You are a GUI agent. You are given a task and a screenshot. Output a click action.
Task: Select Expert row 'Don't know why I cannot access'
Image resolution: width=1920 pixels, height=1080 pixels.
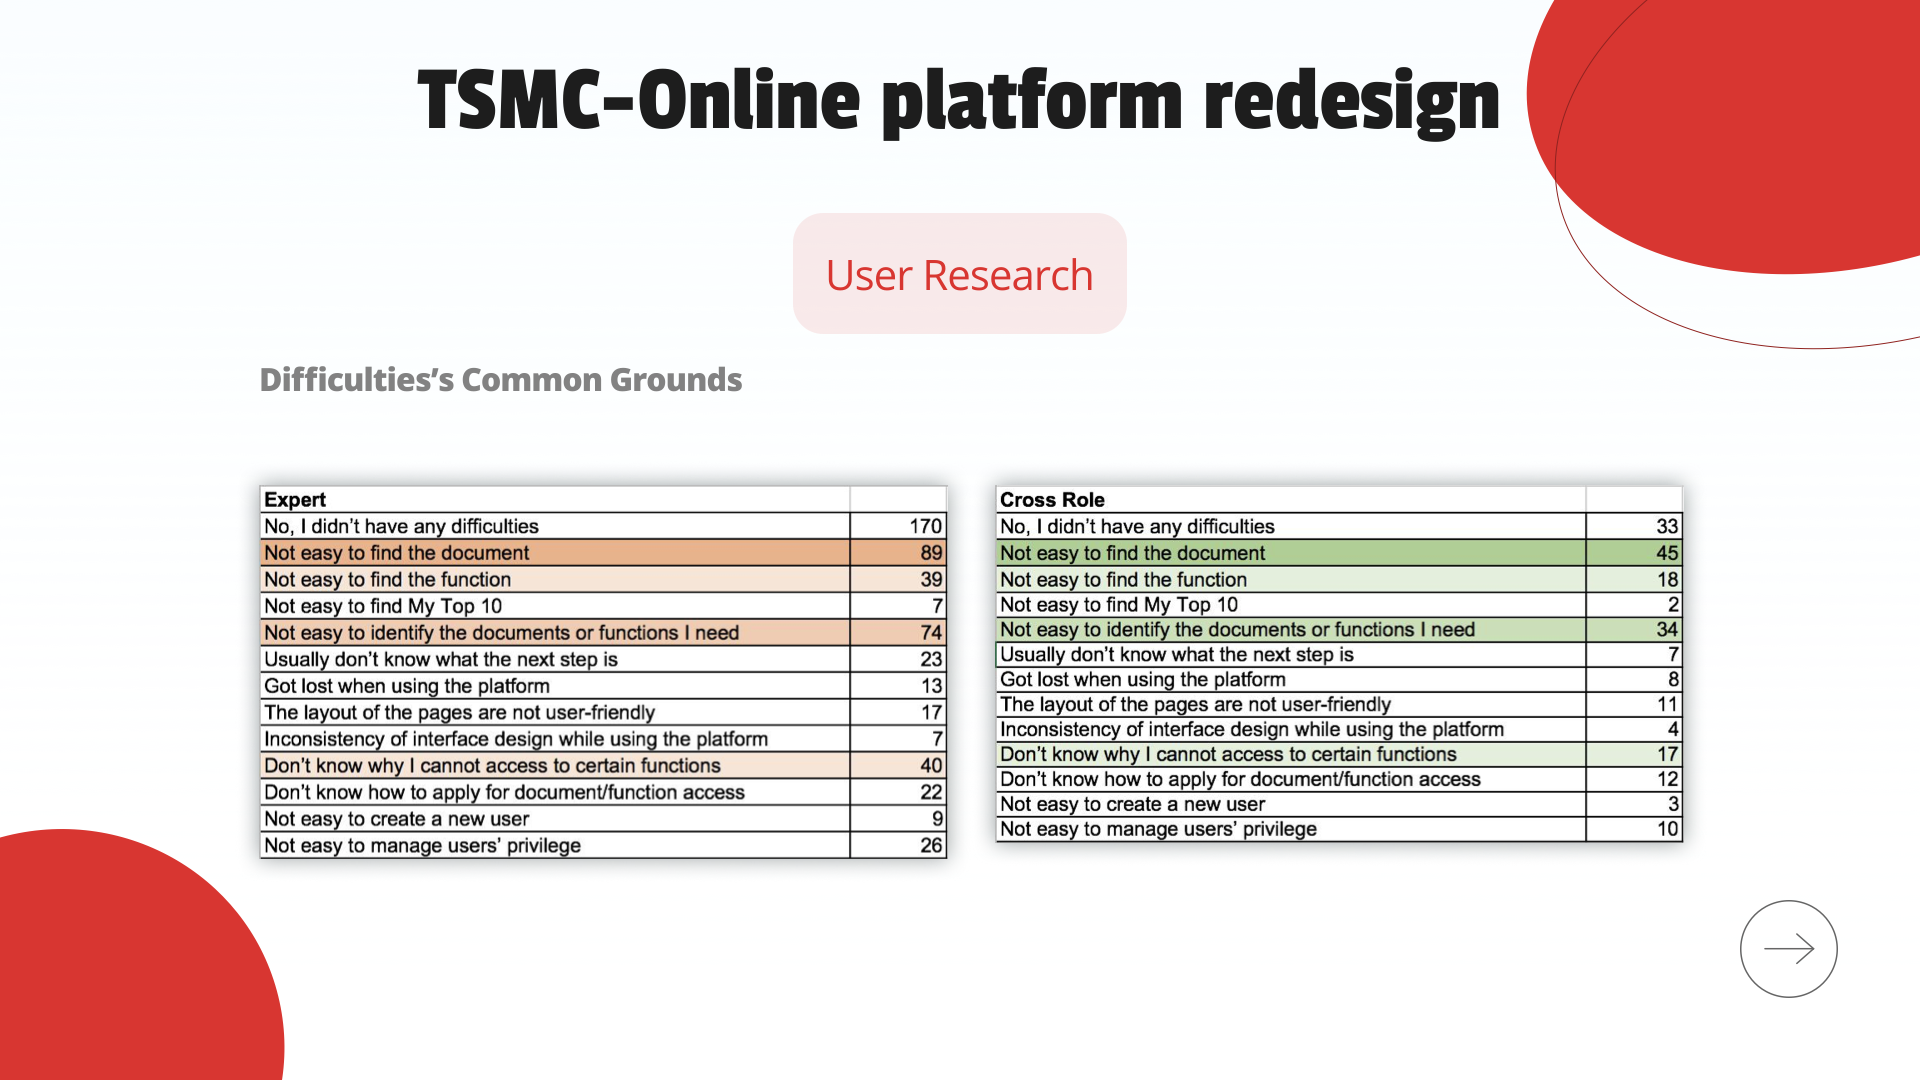(603, 765)
